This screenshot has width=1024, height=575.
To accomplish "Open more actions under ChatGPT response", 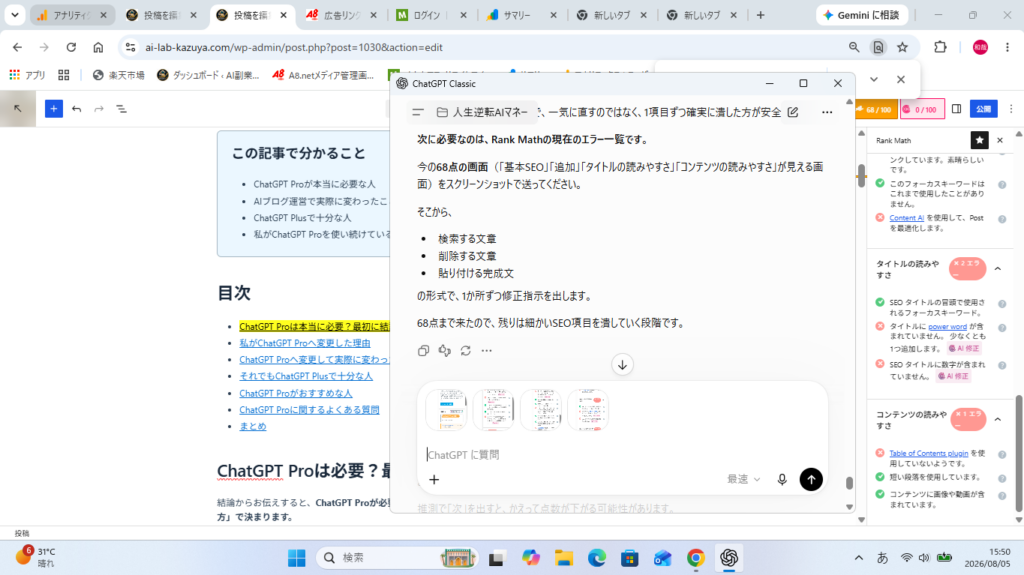I will [487, 351].
